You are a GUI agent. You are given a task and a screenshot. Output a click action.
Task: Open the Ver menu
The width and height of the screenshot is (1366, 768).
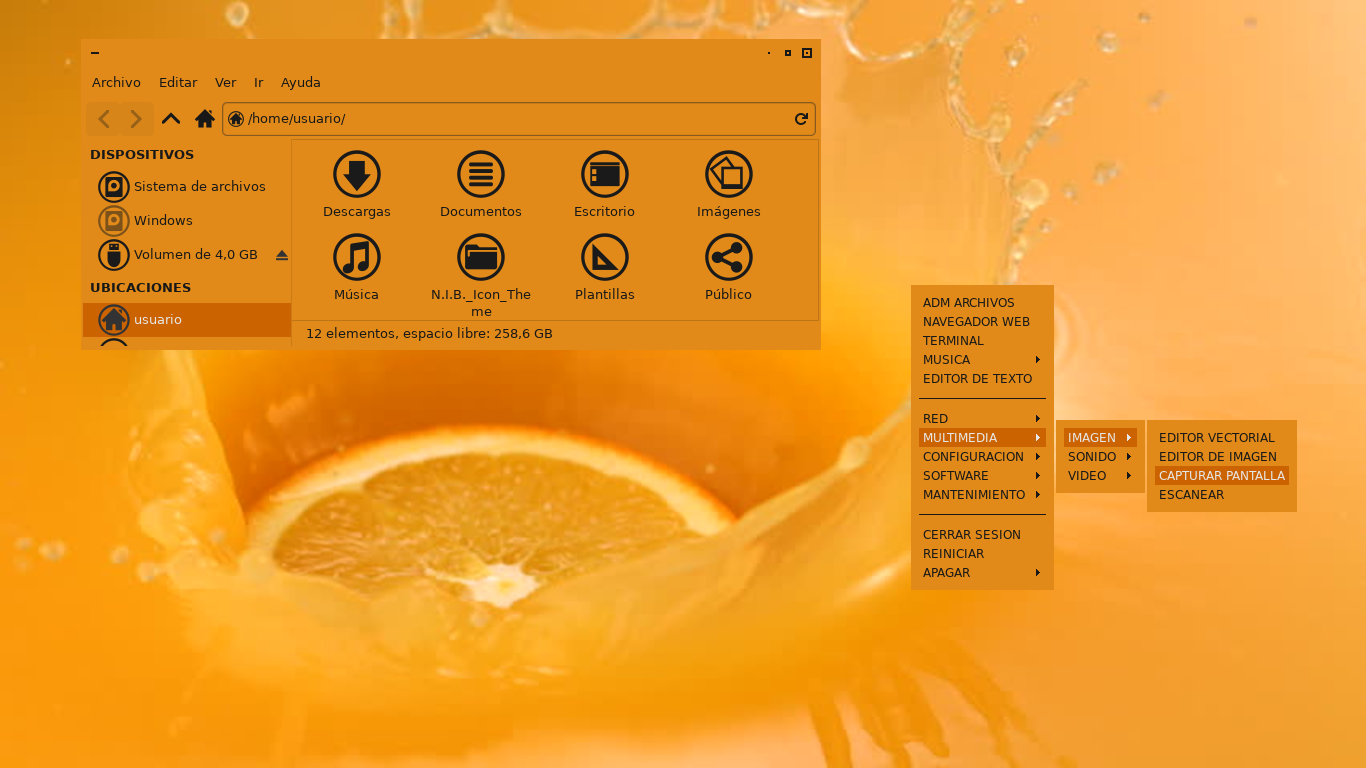click(x=225, y=83)
